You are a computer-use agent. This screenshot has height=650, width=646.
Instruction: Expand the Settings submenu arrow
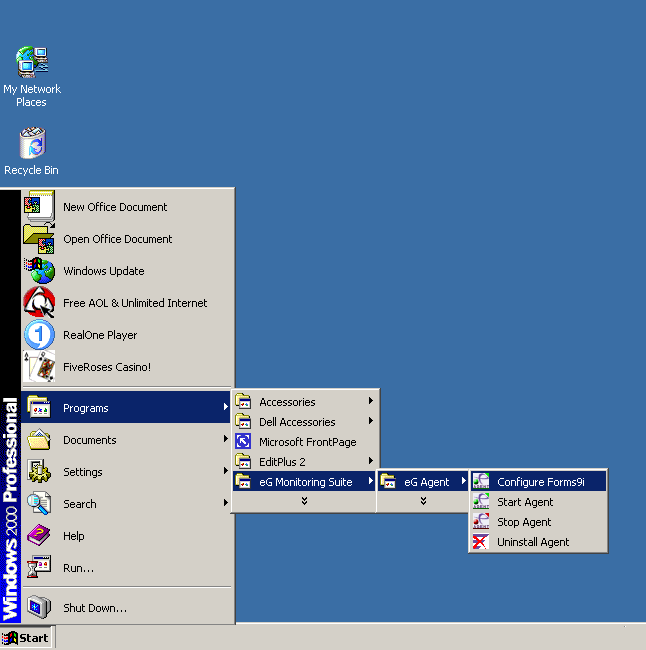tap(226, 471)
